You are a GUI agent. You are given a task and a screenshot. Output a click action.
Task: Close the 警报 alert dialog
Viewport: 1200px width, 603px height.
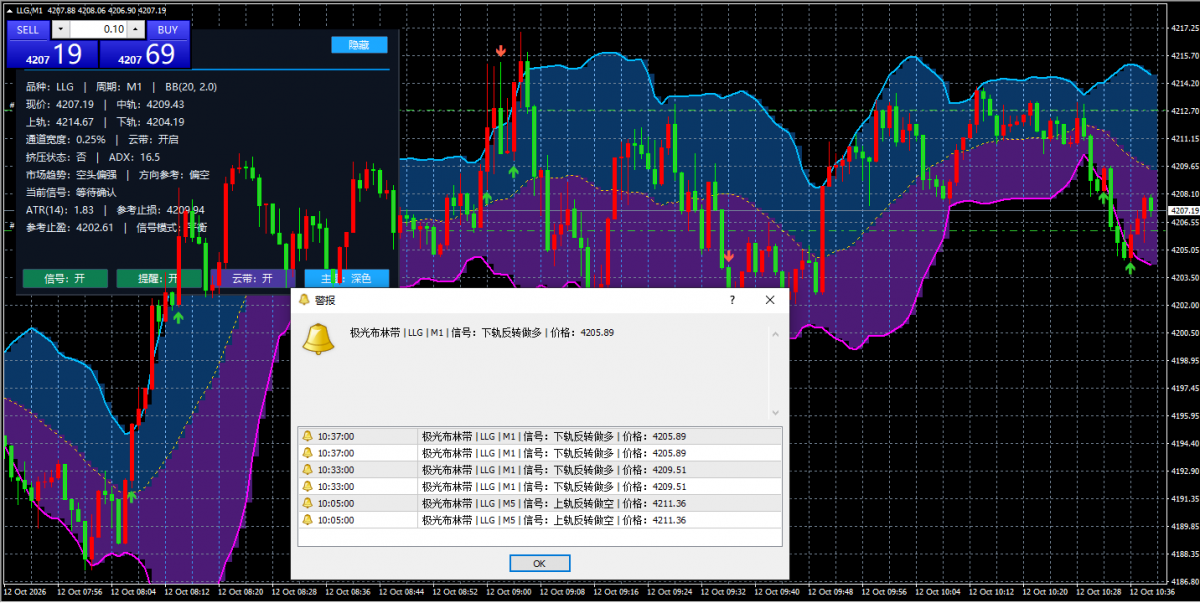770,300
